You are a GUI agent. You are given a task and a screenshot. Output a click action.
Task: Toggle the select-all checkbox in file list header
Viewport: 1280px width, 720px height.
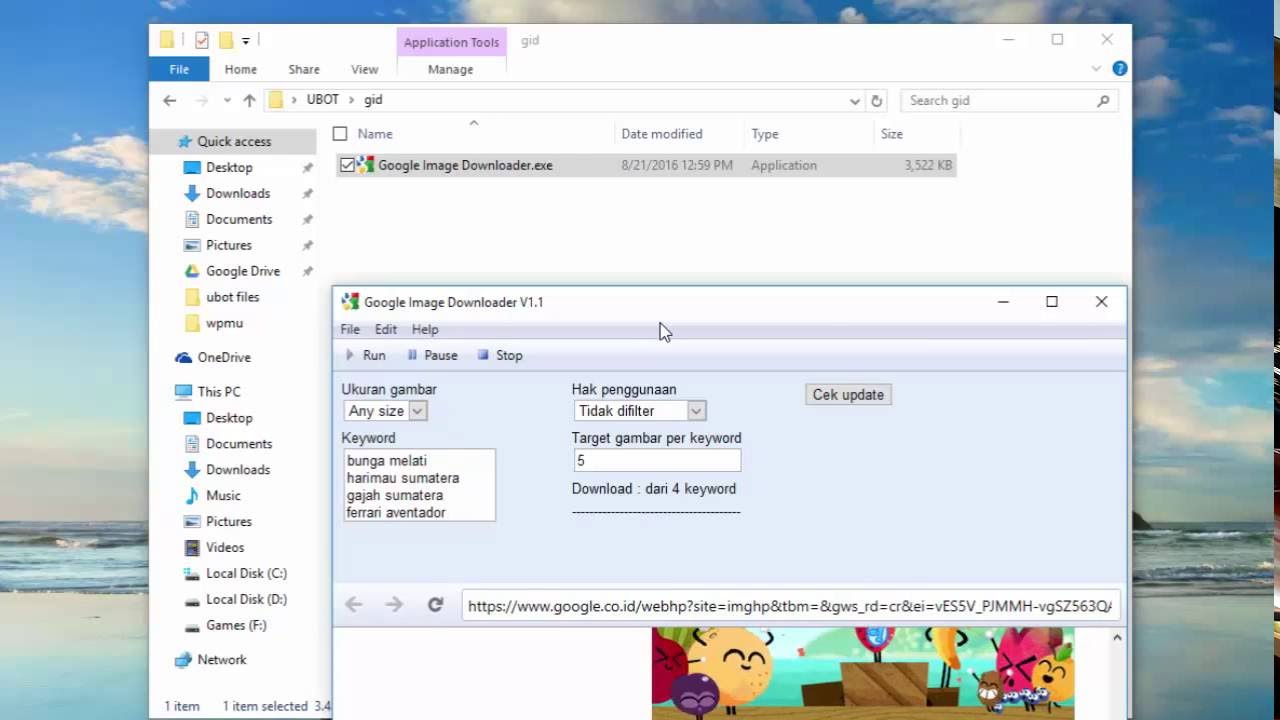(x=340, y=133)
